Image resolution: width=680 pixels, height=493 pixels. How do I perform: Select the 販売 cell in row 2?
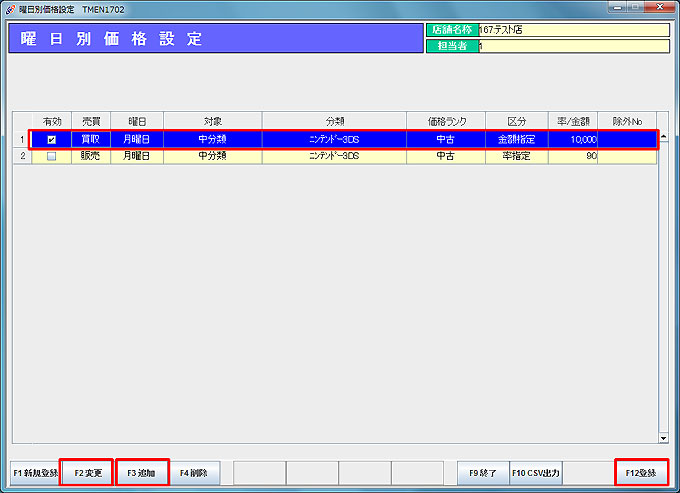pos(91,157)
